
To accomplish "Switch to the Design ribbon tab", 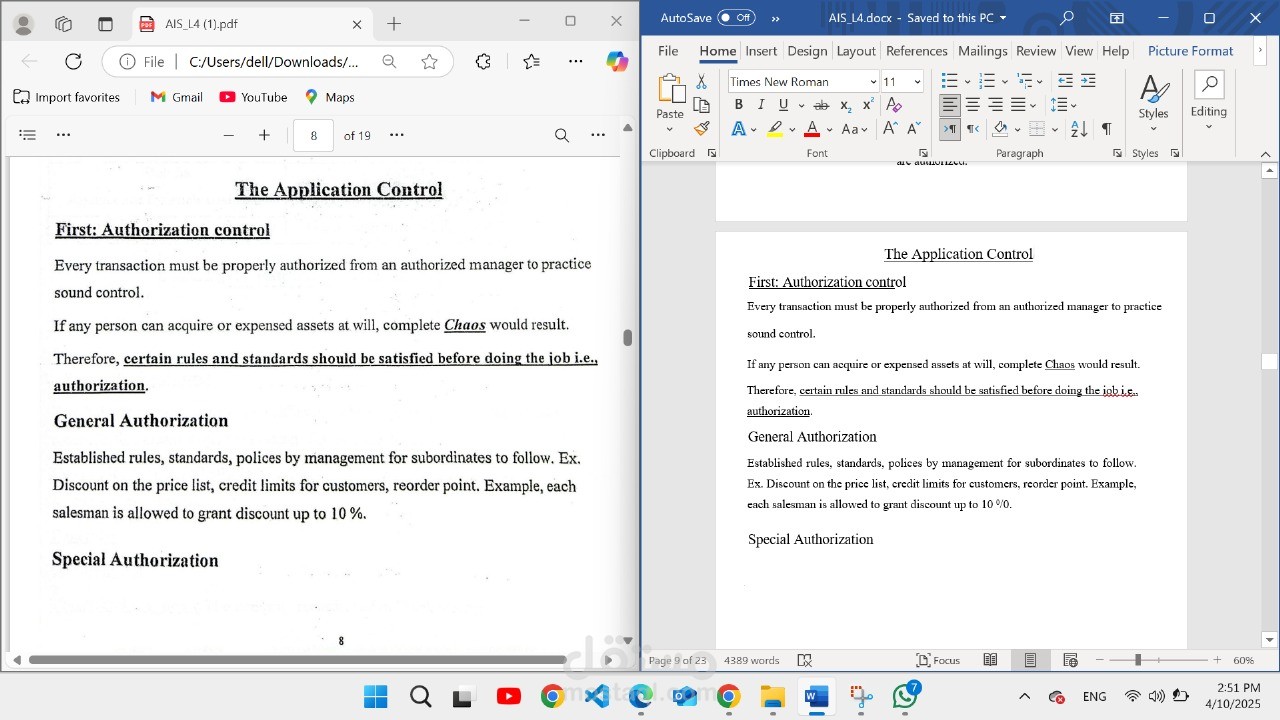I will click(x=807, y=51).
